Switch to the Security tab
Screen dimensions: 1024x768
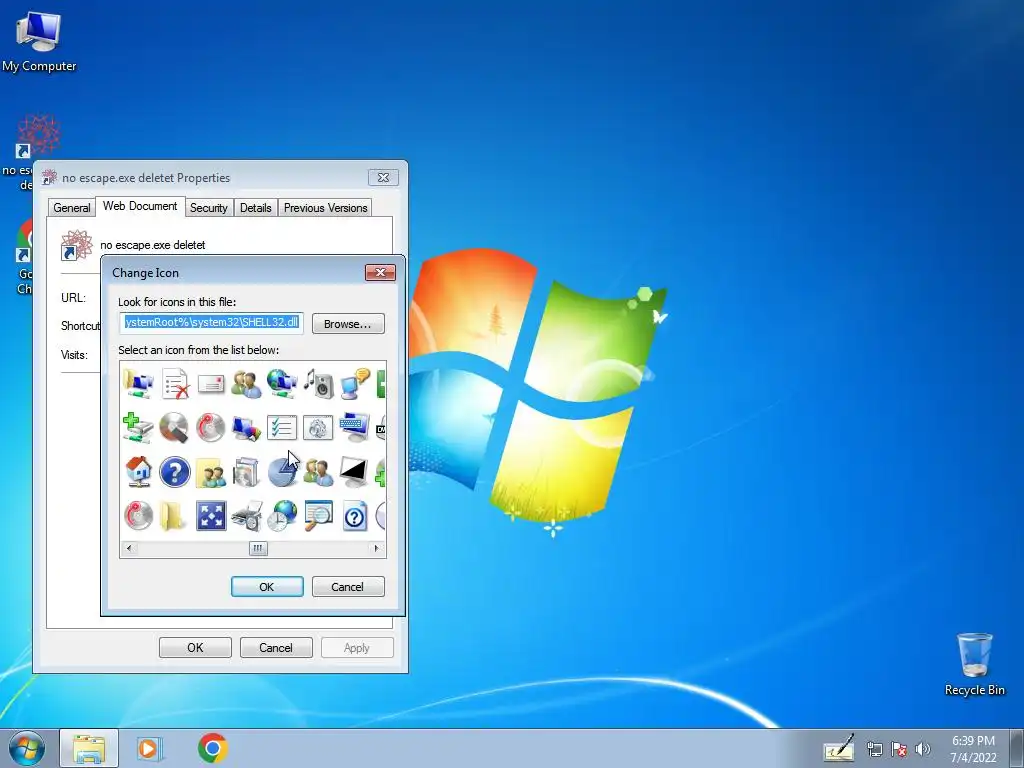tap(208, 208)
